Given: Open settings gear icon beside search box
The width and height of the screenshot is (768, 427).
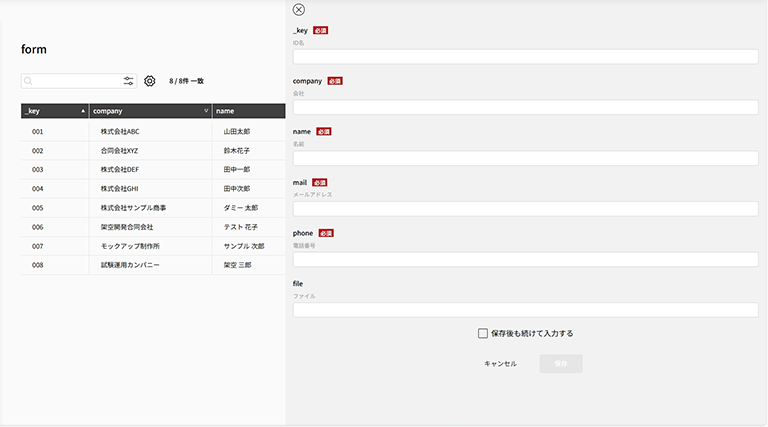Looking at the screenshot, I should pyautogui.click(x=149, y=81).
